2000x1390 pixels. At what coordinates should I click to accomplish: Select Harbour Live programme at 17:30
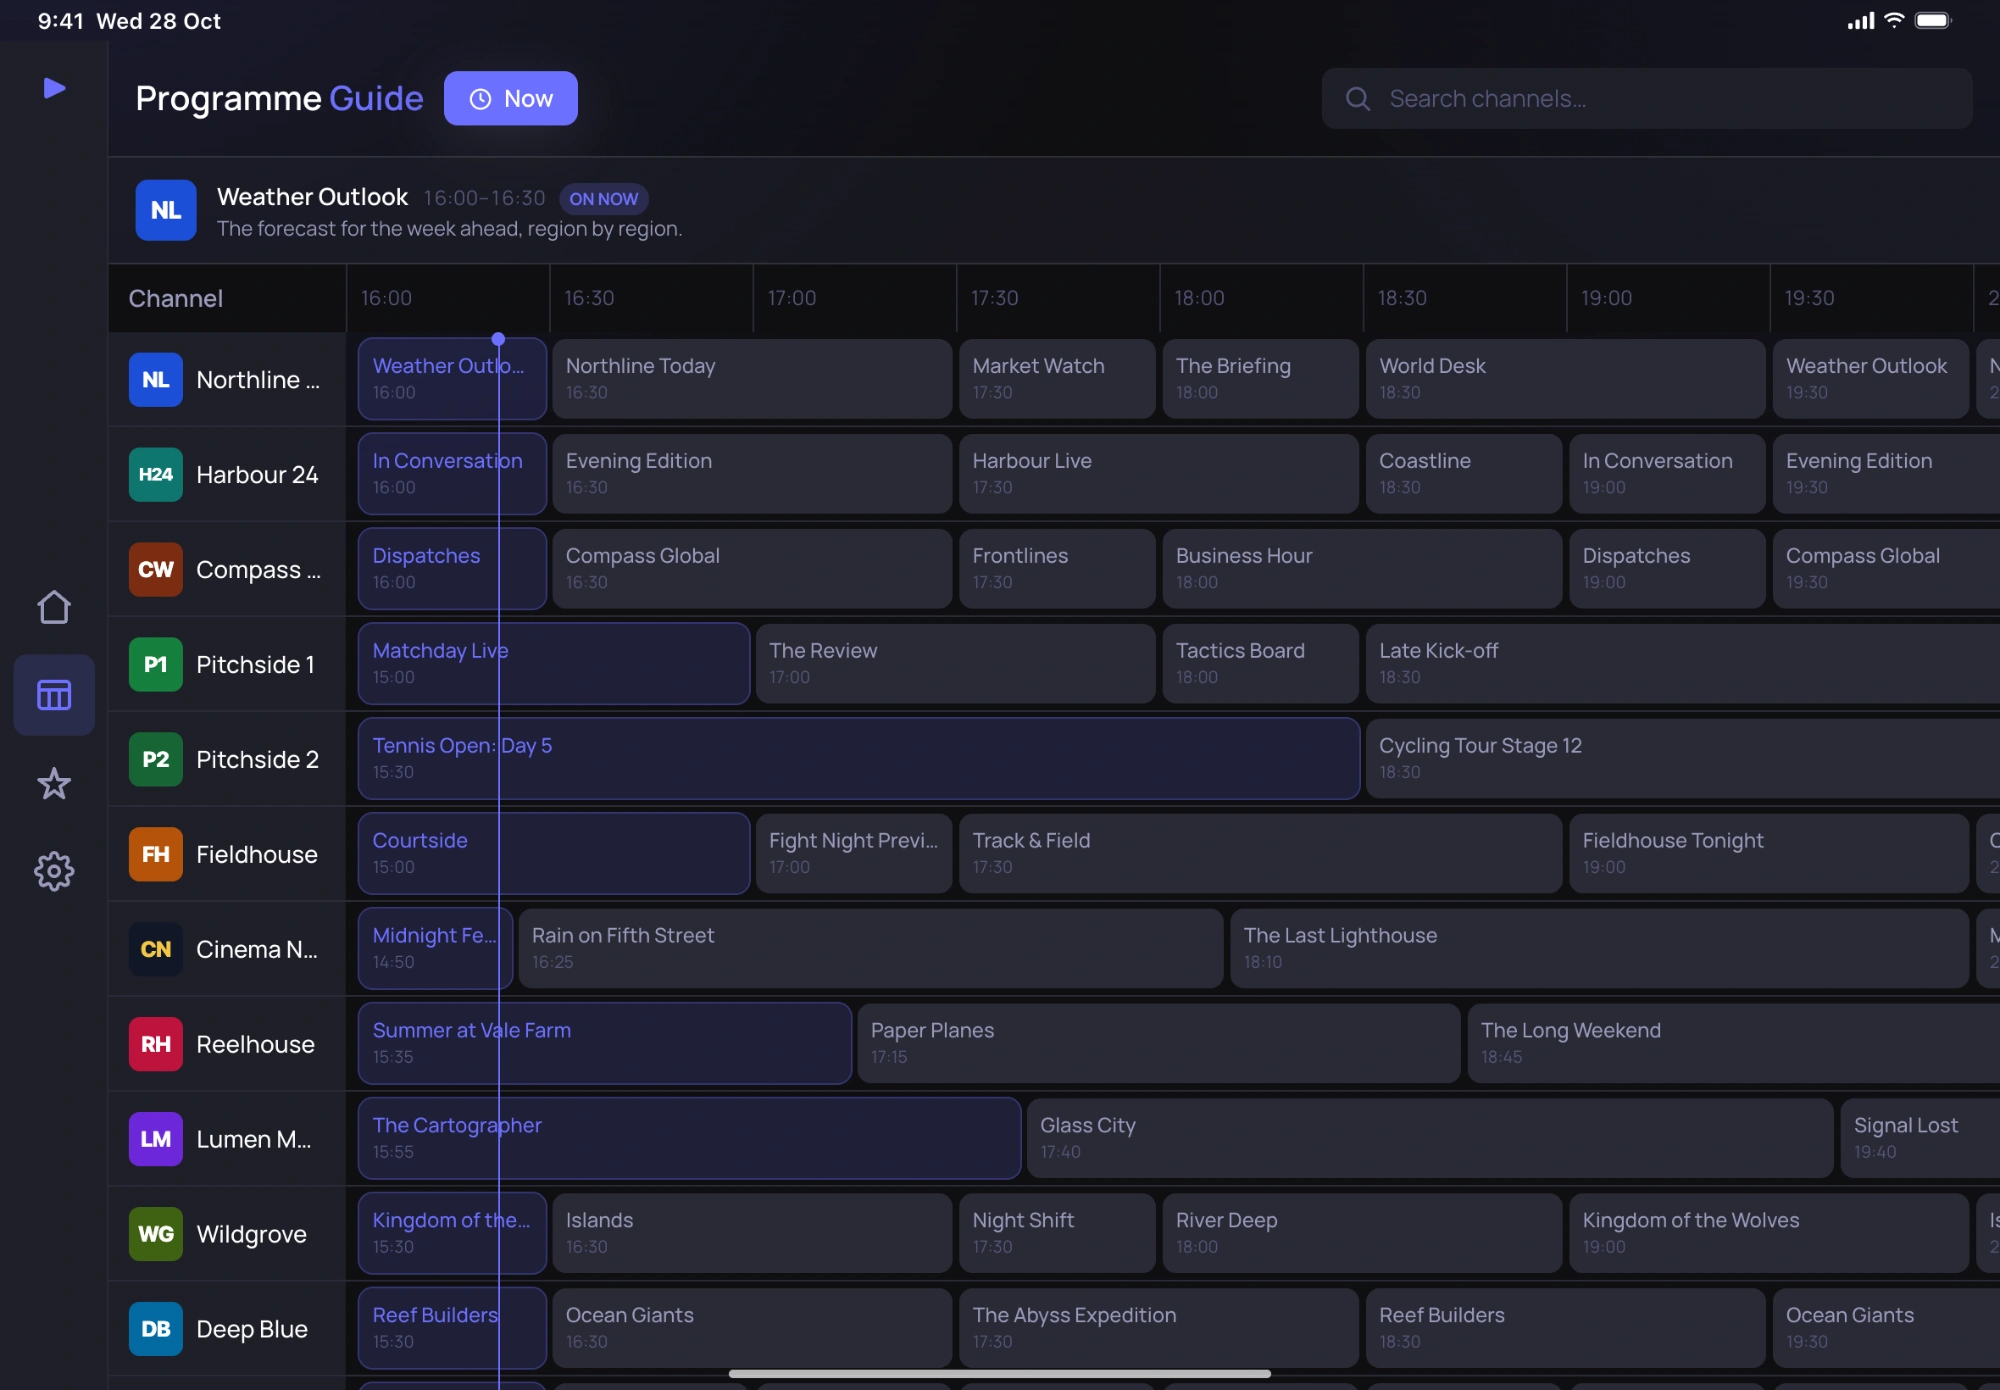pos(1159,474)
